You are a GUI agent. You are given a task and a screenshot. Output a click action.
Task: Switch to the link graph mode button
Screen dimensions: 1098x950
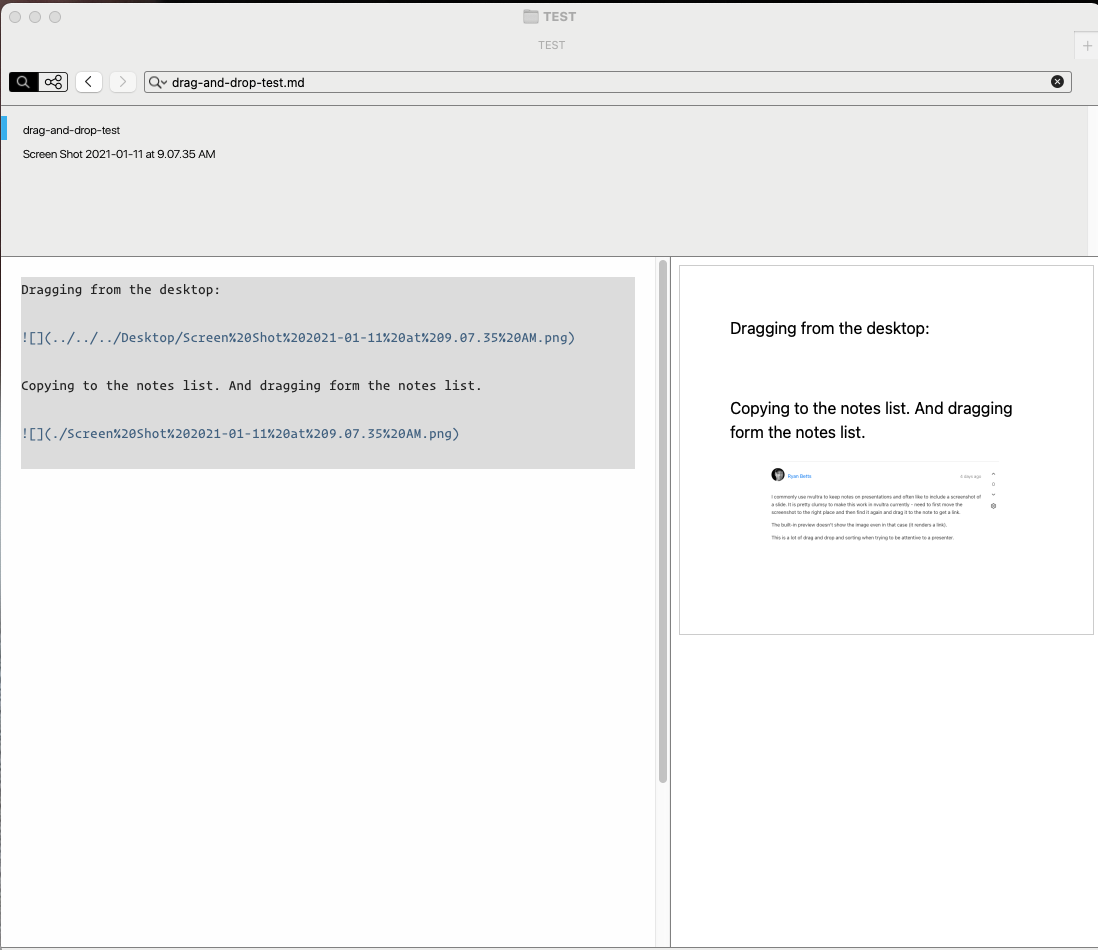click(54, 82)
